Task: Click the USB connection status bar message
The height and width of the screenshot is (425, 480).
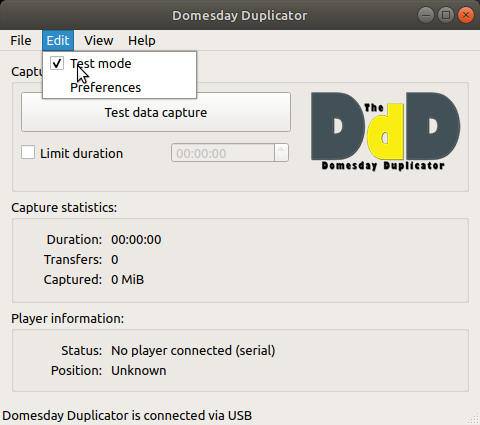Action: click(127, 416)
